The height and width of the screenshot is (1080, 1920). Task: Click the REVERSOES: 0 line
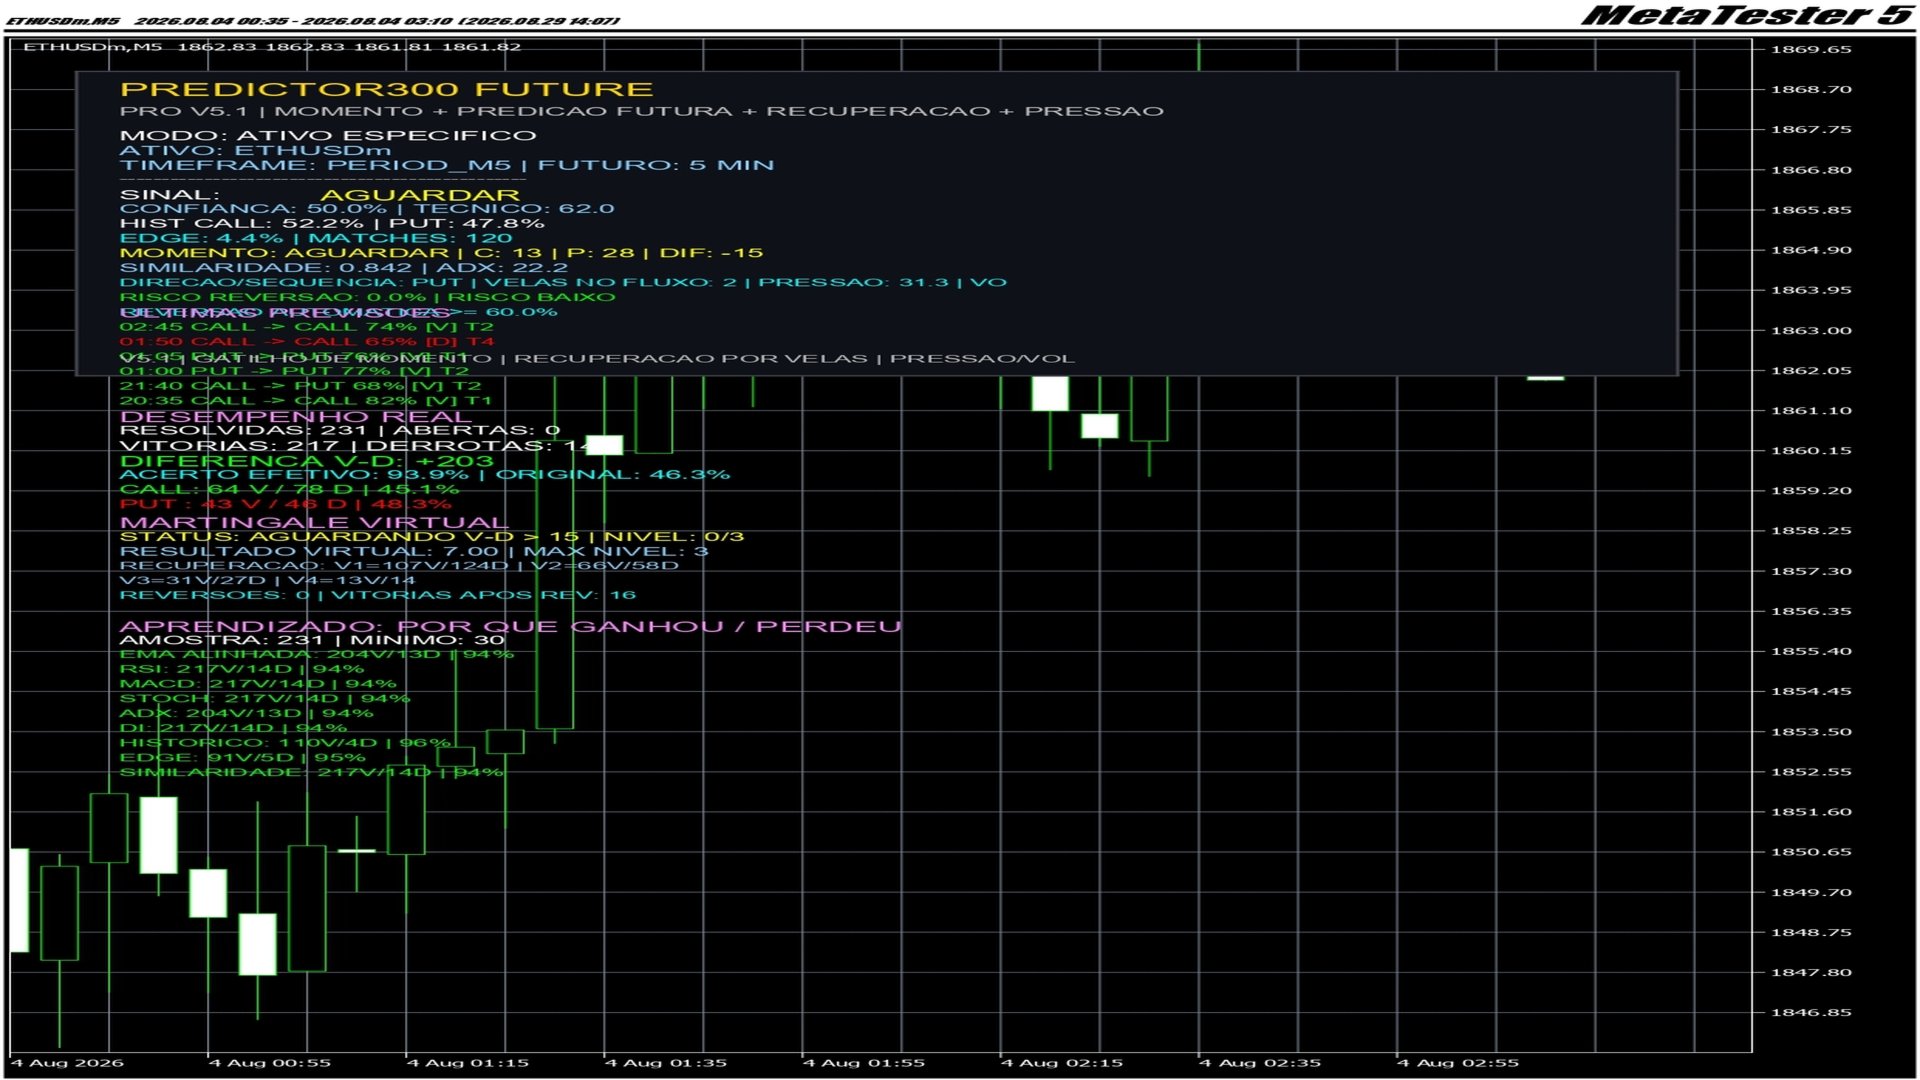coord(378,595)
